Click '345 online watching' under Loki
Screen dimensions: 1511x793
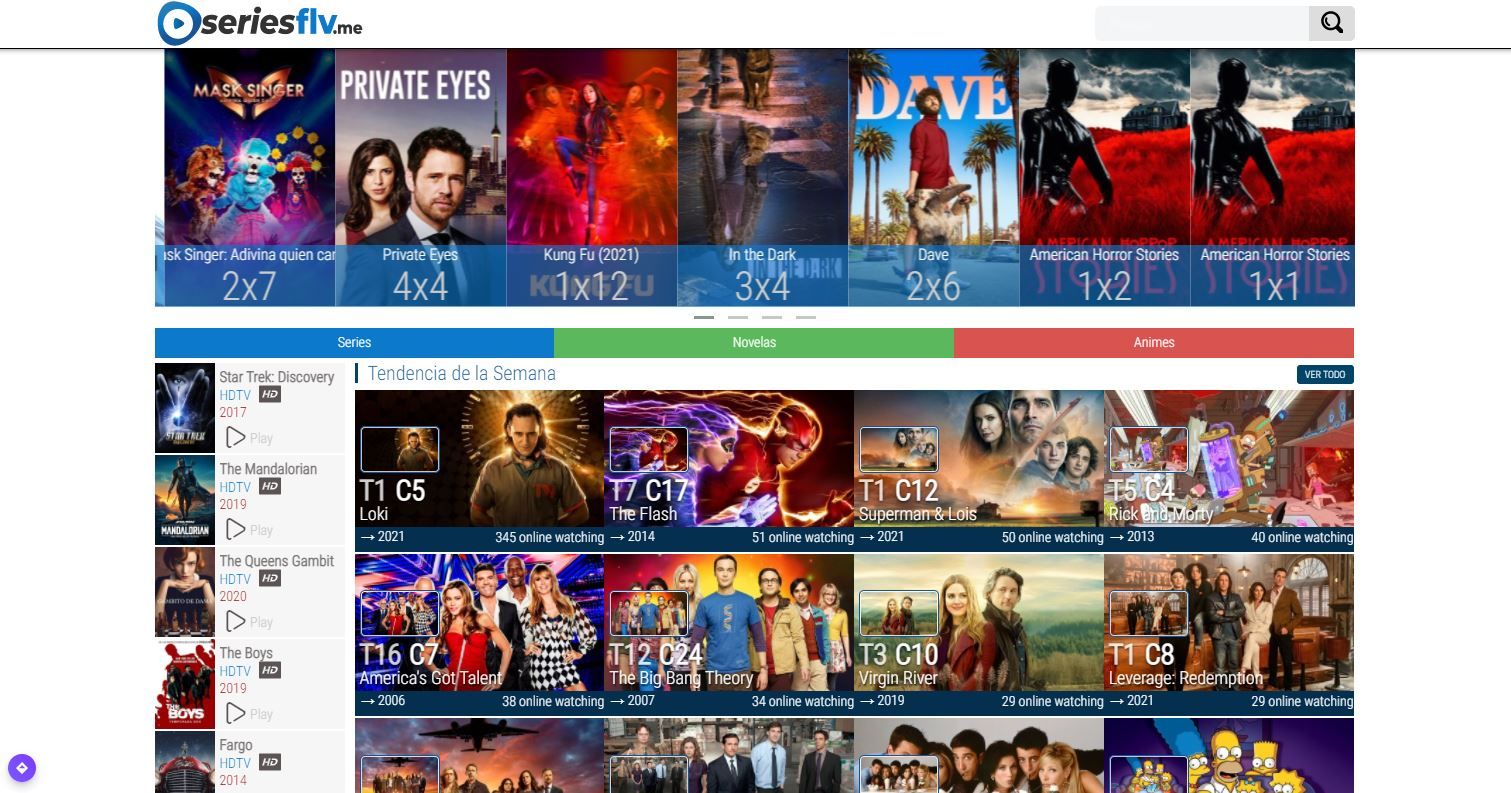pos(549,537)
